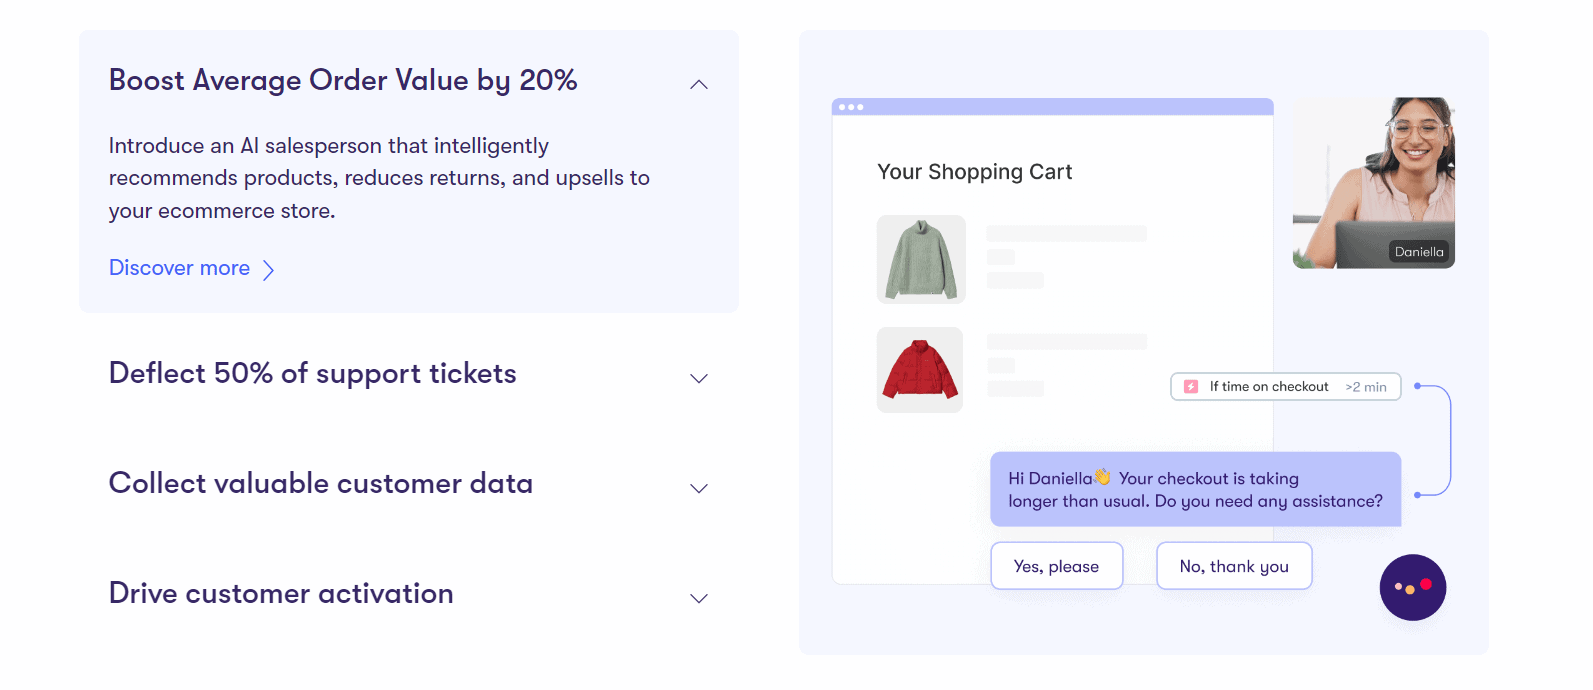
Task: Click Daniella's video thumbnail
Action: tap(1372, 183)
